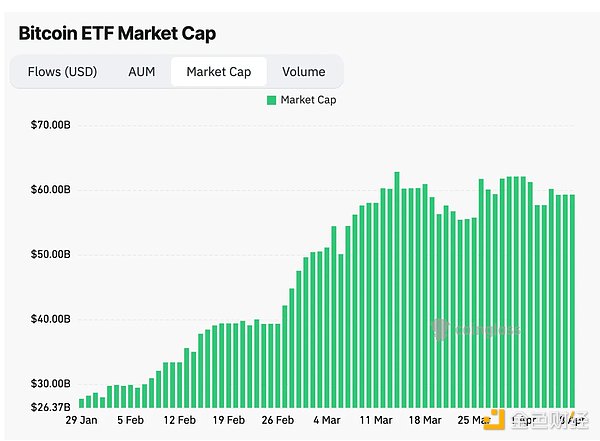Image resolution: width=600 pixels, height=441 pixels.
Task: Click the $26.37B y-axis label
Action: point(51,407)
